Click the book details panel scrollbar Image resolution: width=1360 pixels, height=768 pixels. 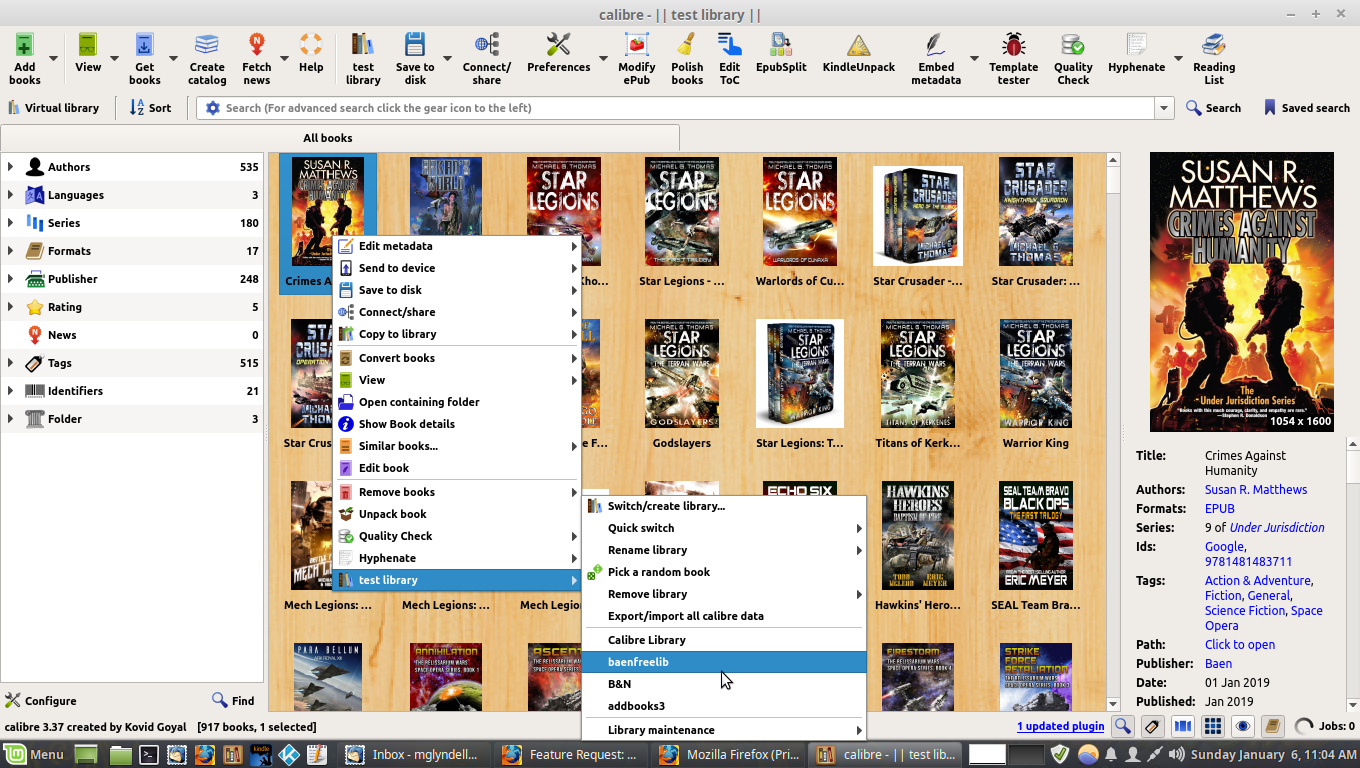tap(1353, 574)
